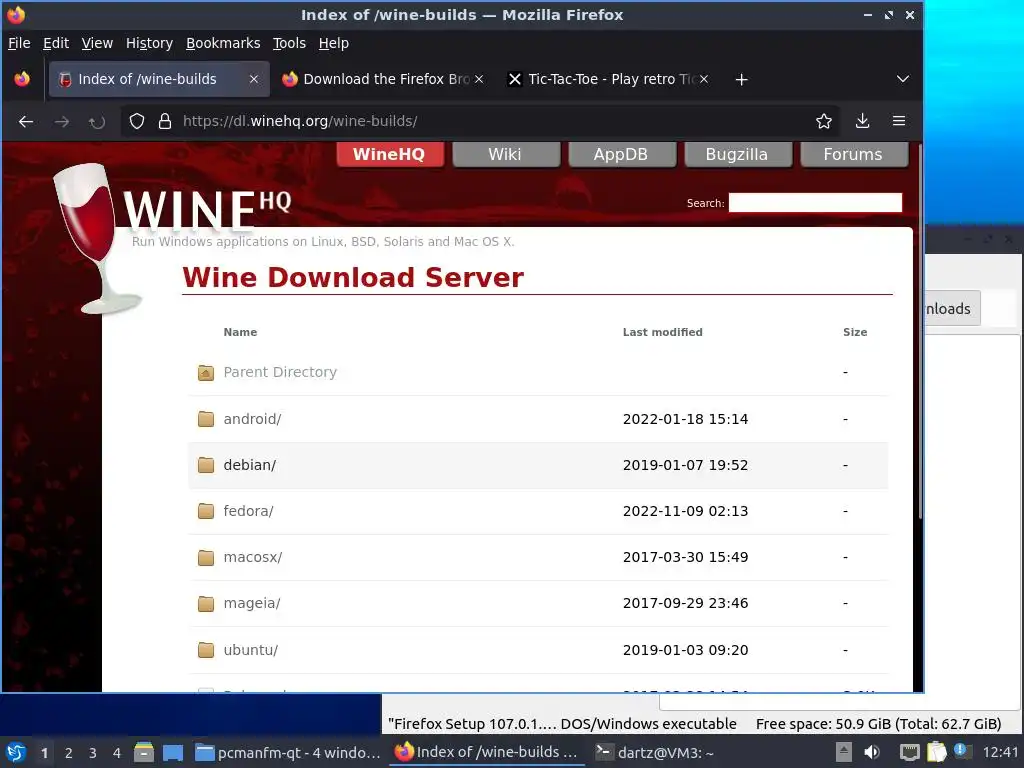Go to Bugzilla via navigation button
The width and height of the screenshot is (1024, 768).
[x=737, y=154]
